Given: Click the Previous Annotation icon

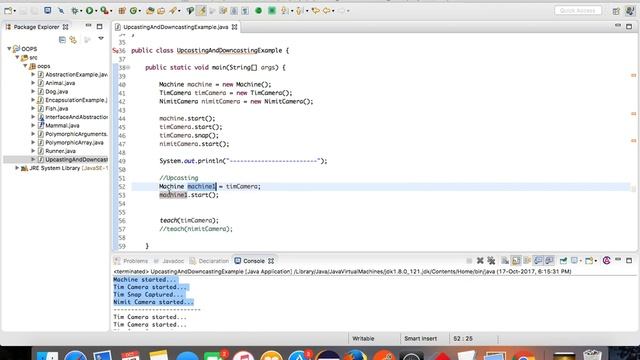Looking at the screenshot, I should tap(299, 11).
